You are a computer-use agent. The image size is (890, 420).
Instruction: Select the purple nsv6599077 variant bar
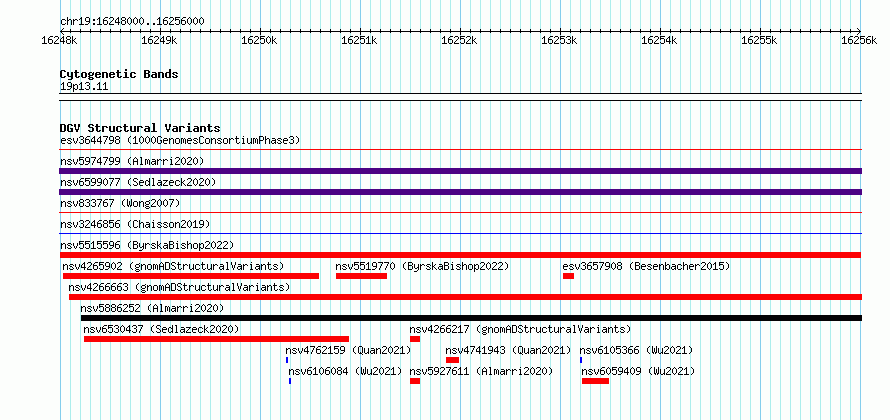(461, 192)
